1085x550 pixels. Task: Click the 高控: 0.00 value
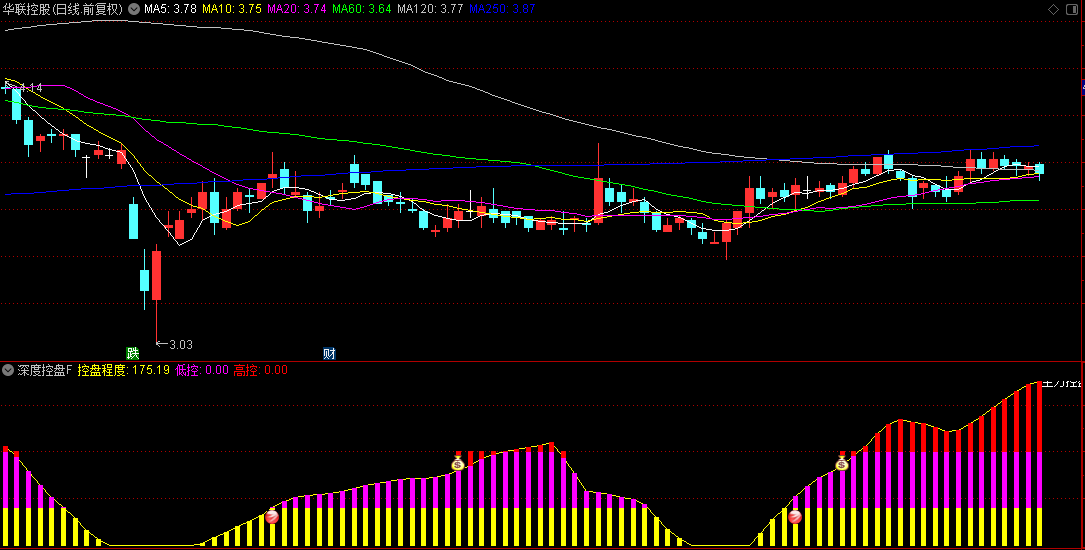click(261, 370)
